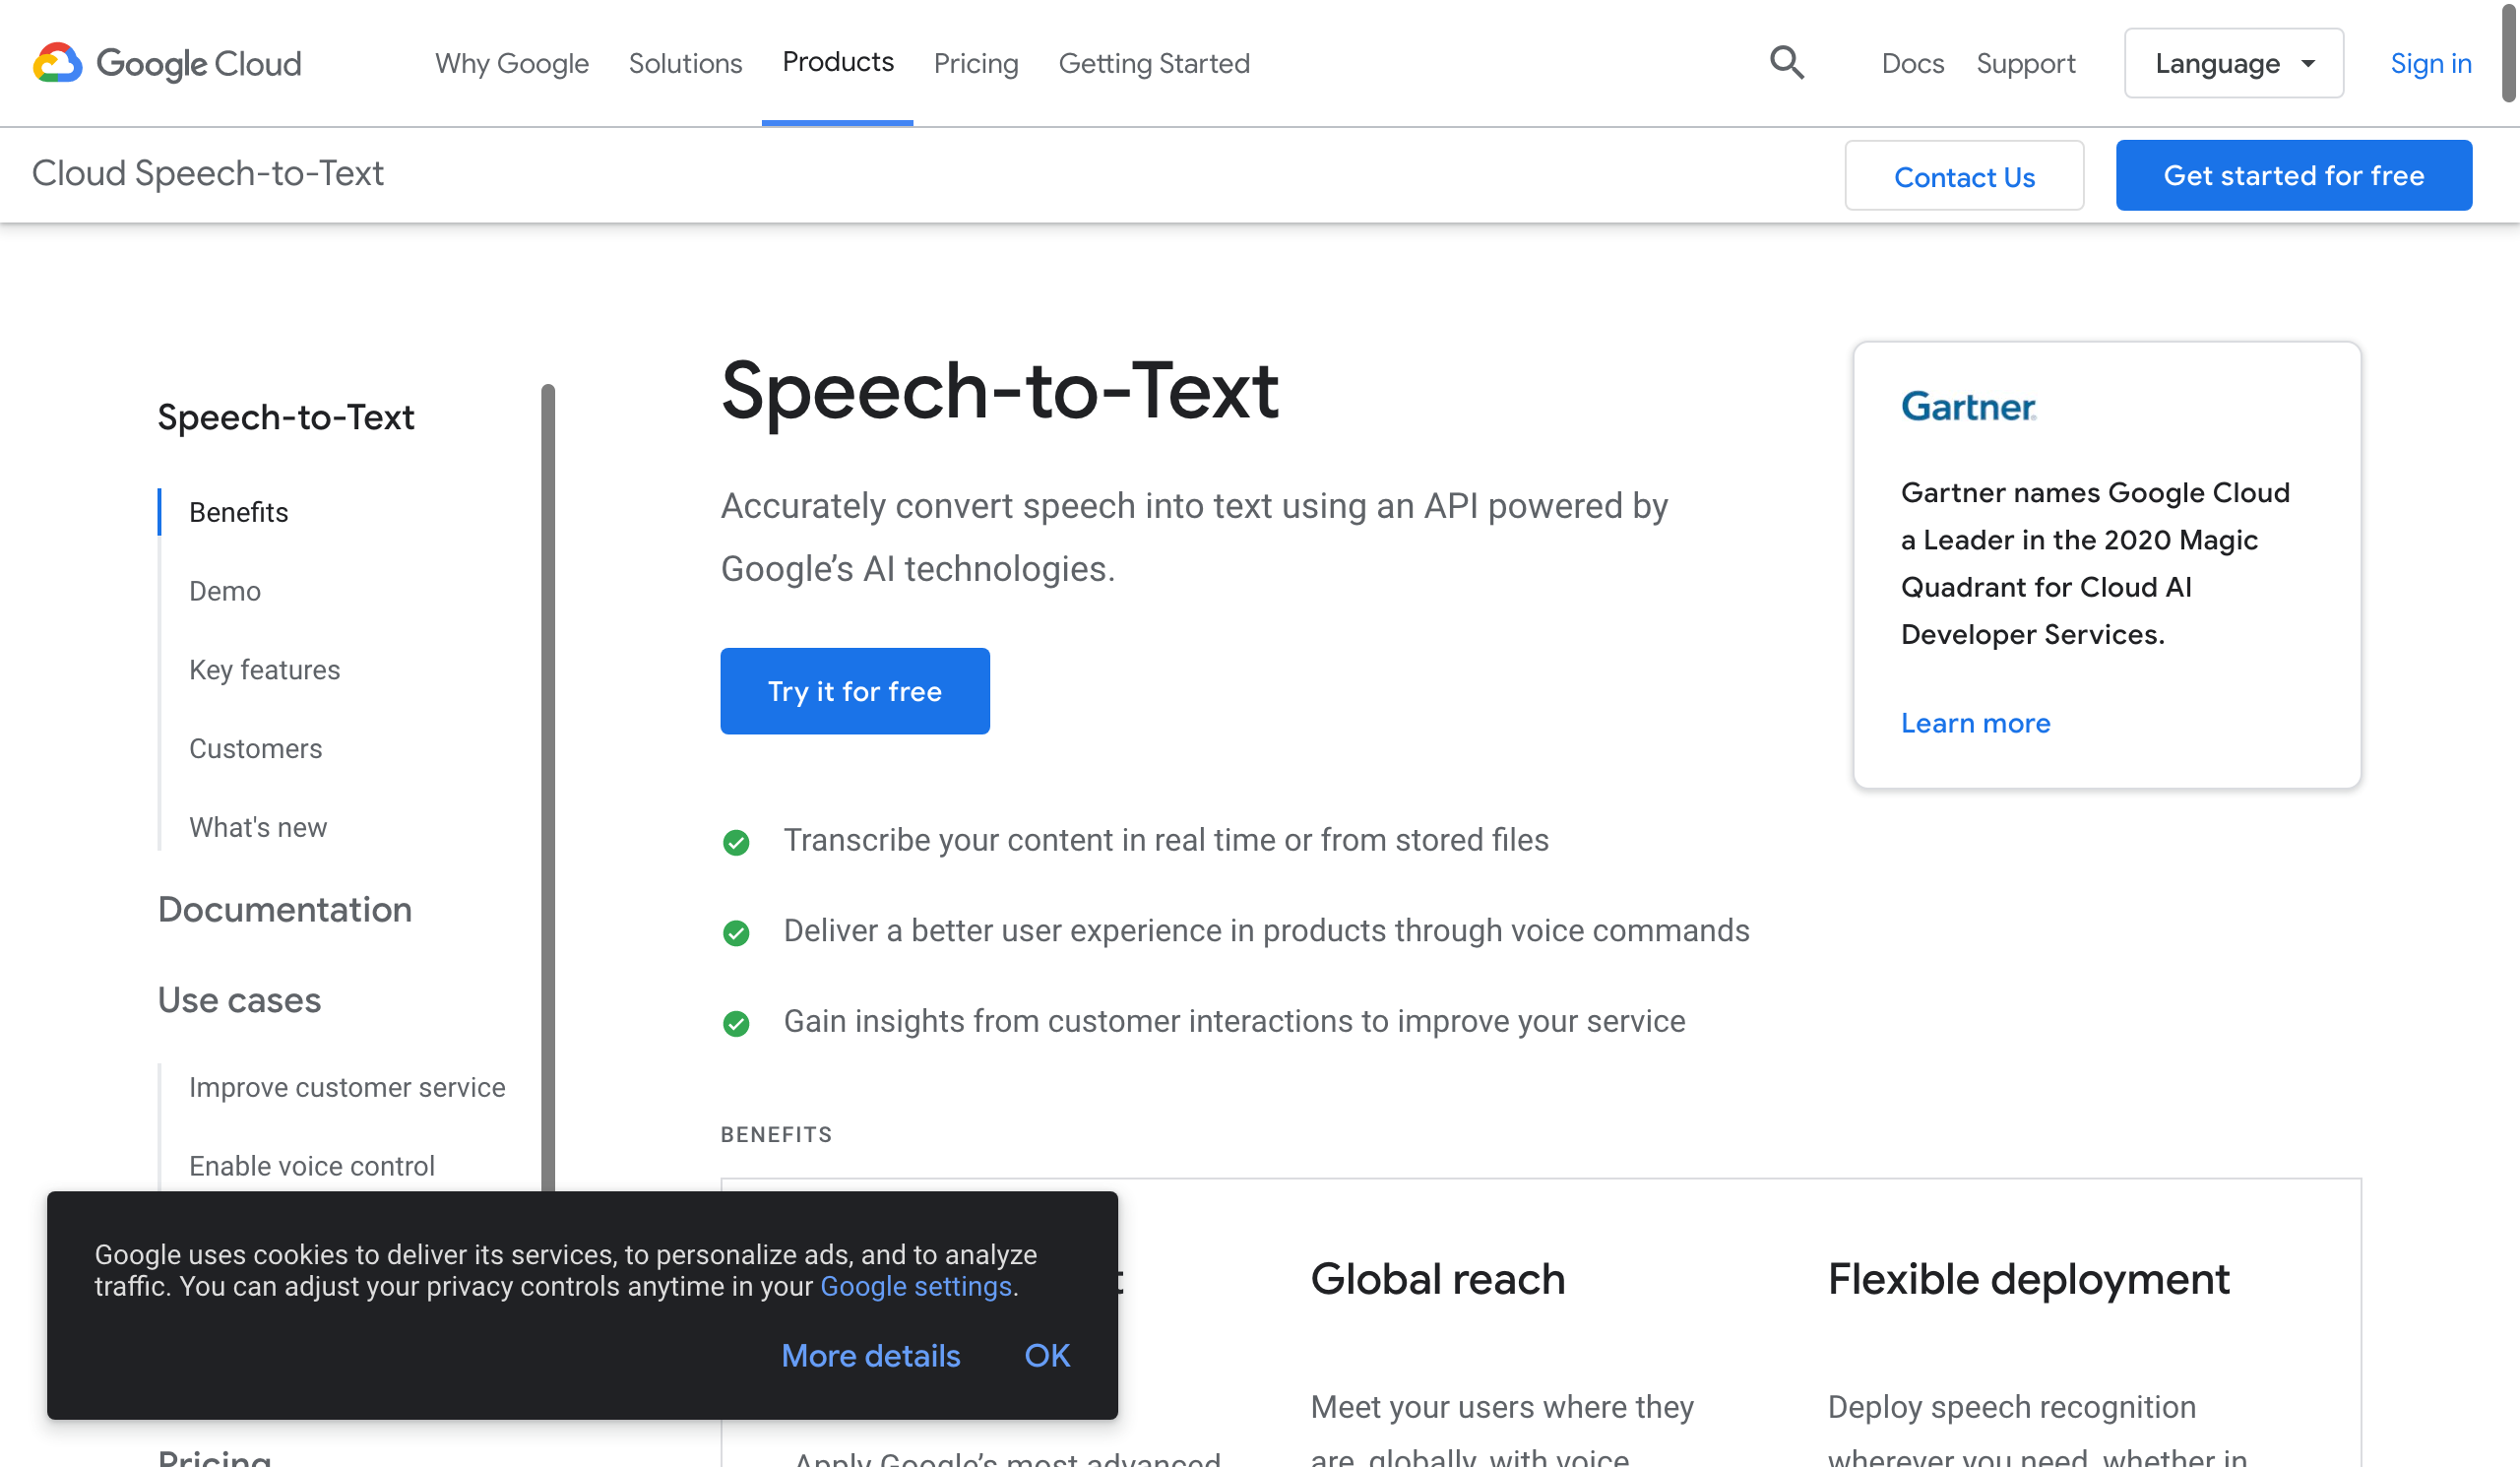Click the Flexible deployment heading
Viewport: 2520px width, 1467px height.
[x=2028, y=1279]
